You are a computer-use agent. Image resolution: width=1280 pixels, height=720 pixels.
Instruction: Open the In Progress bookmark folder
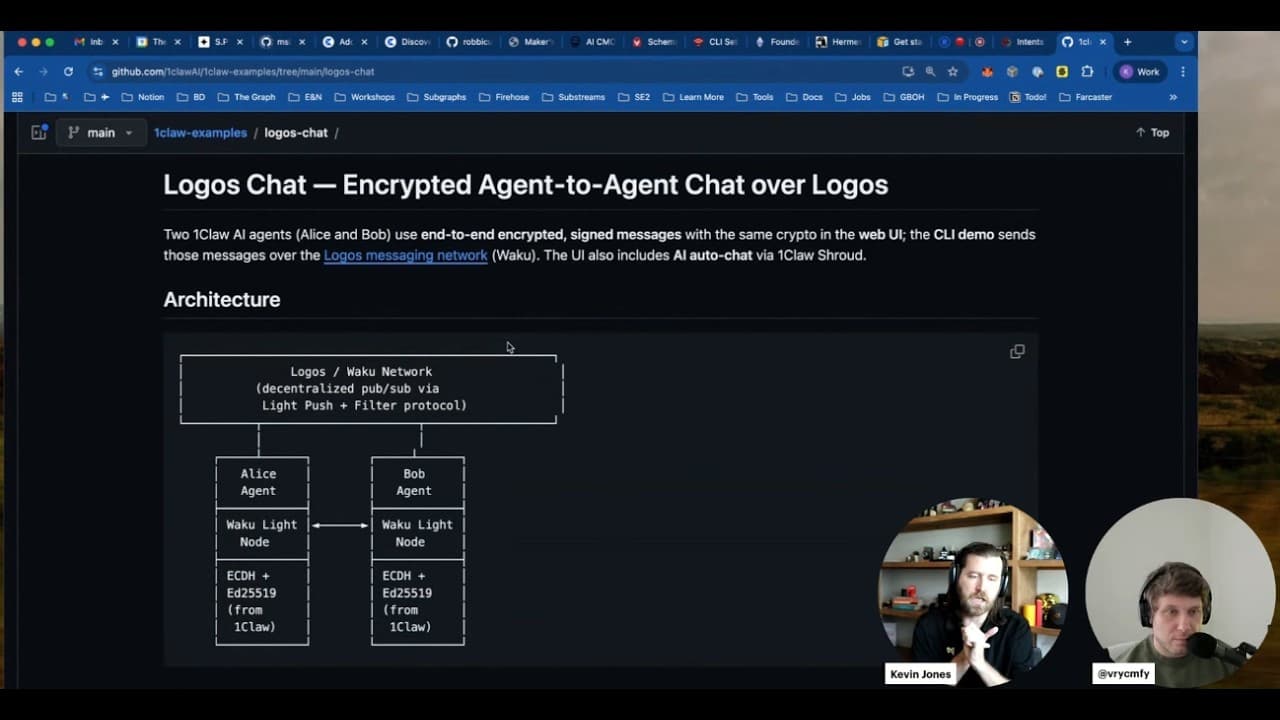tap(967, 97)
